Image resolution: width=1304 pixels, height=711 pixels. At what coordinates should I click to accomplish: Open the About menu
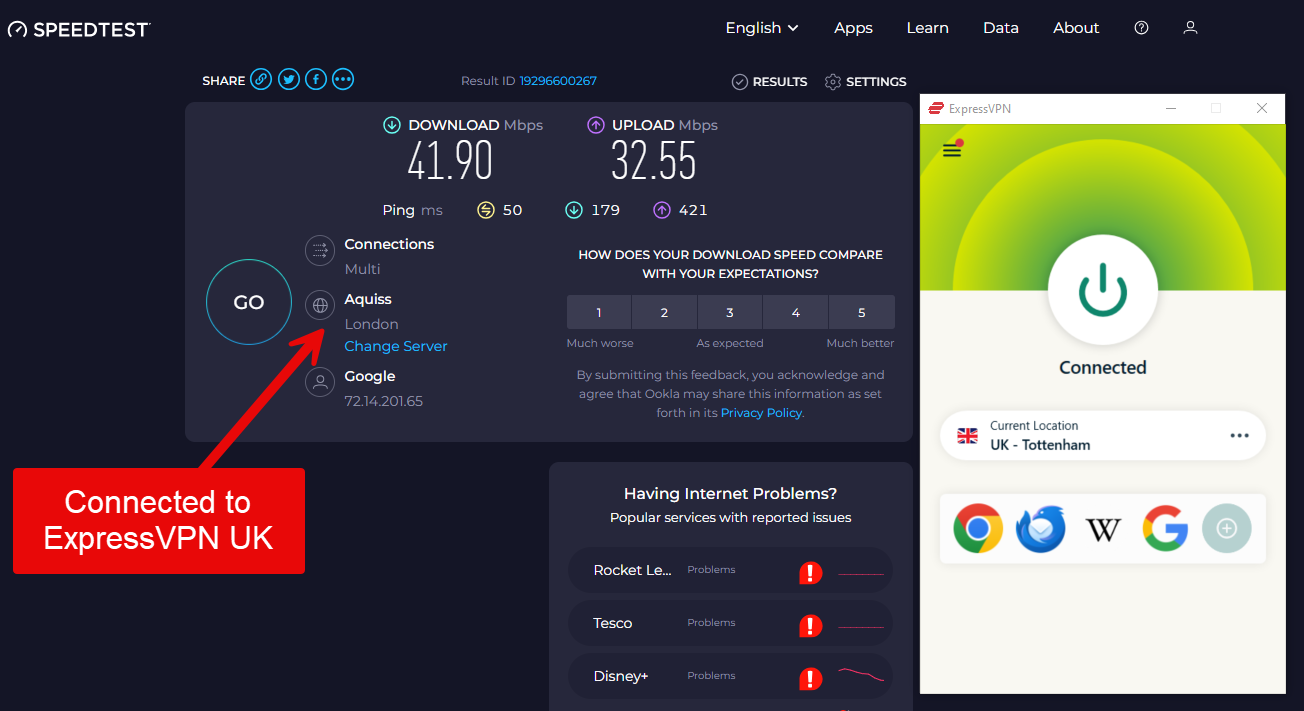[1076, 28]
